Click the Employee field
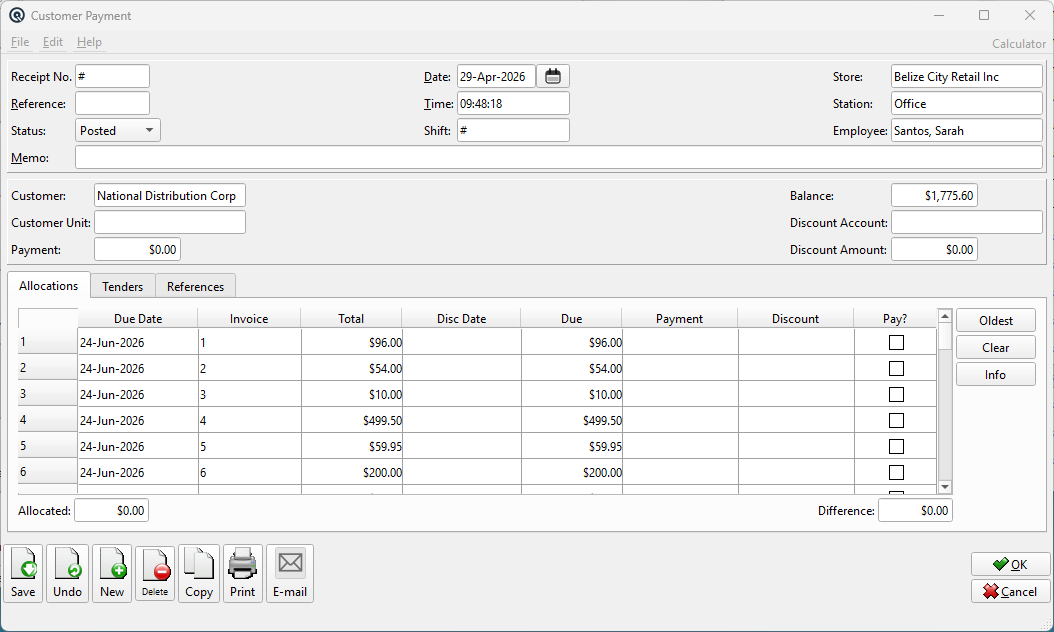 pos(967,130)
